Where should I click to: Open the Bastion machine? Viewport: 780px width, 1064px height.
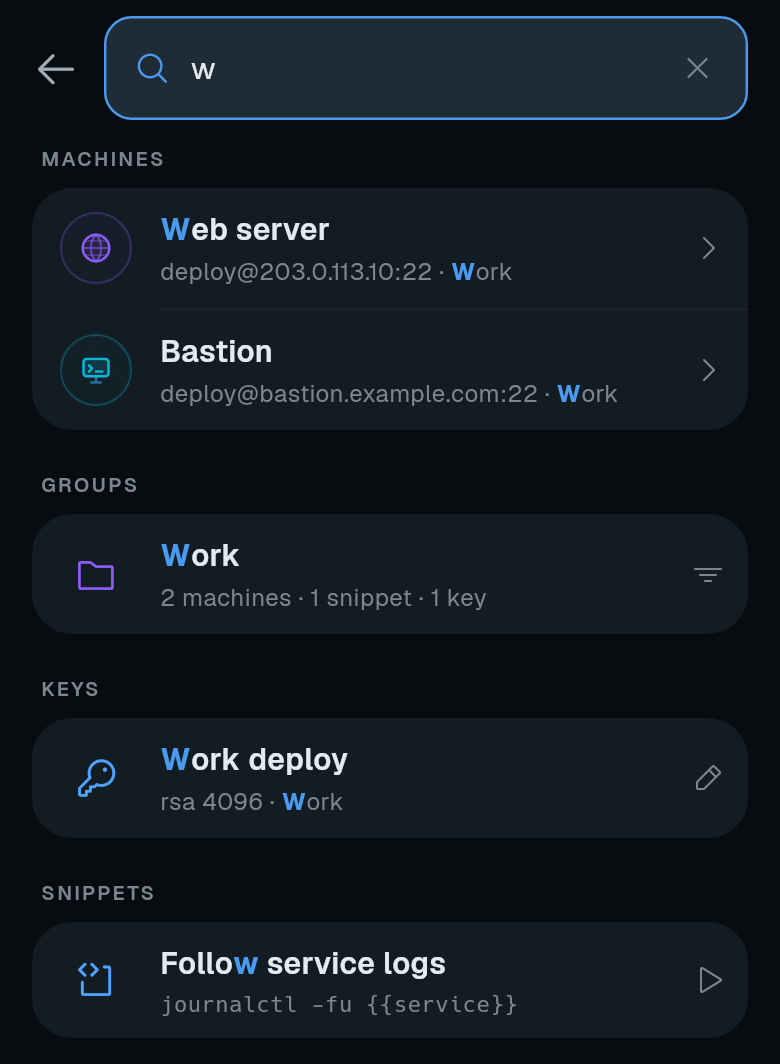tap(390, 370)
